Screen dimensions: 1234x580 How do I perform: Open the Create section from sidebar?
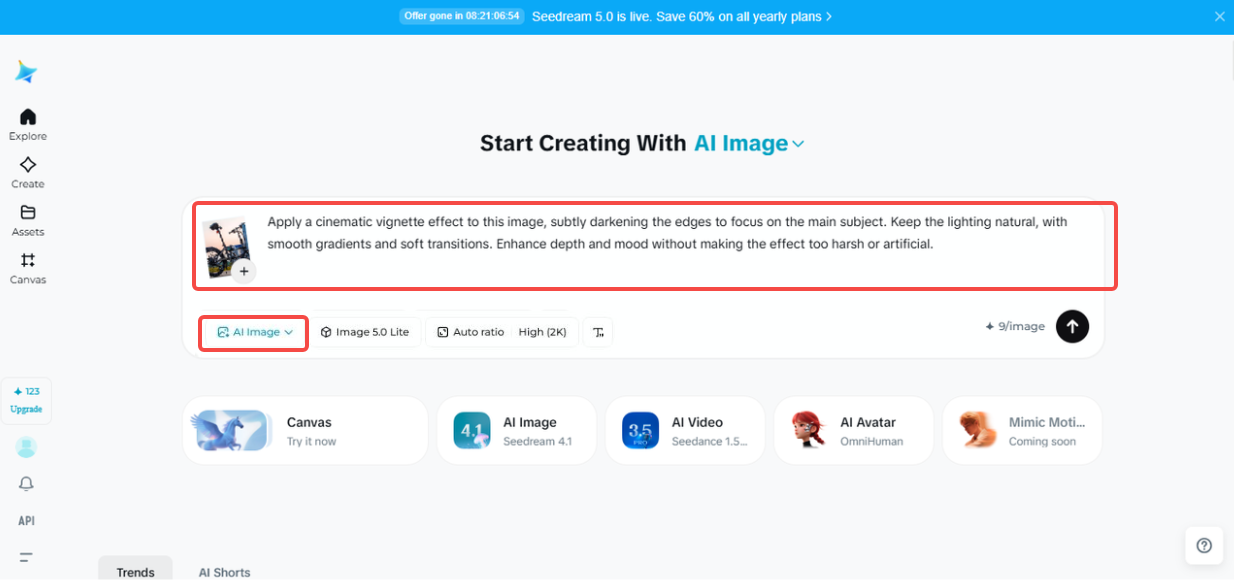[27, 167]
